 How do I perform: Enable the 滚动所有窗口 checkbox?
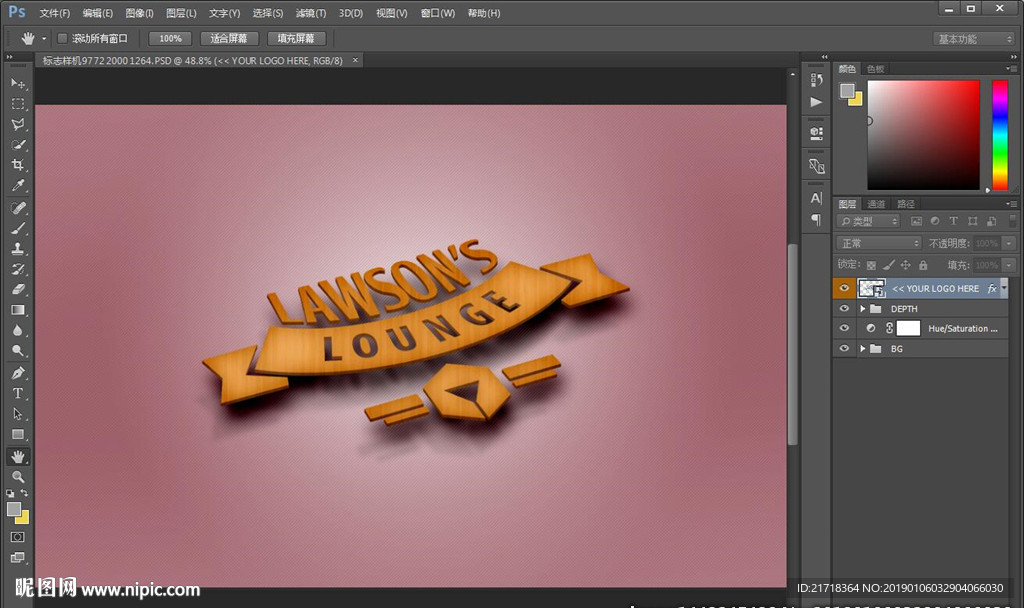[x=63, y=39]
